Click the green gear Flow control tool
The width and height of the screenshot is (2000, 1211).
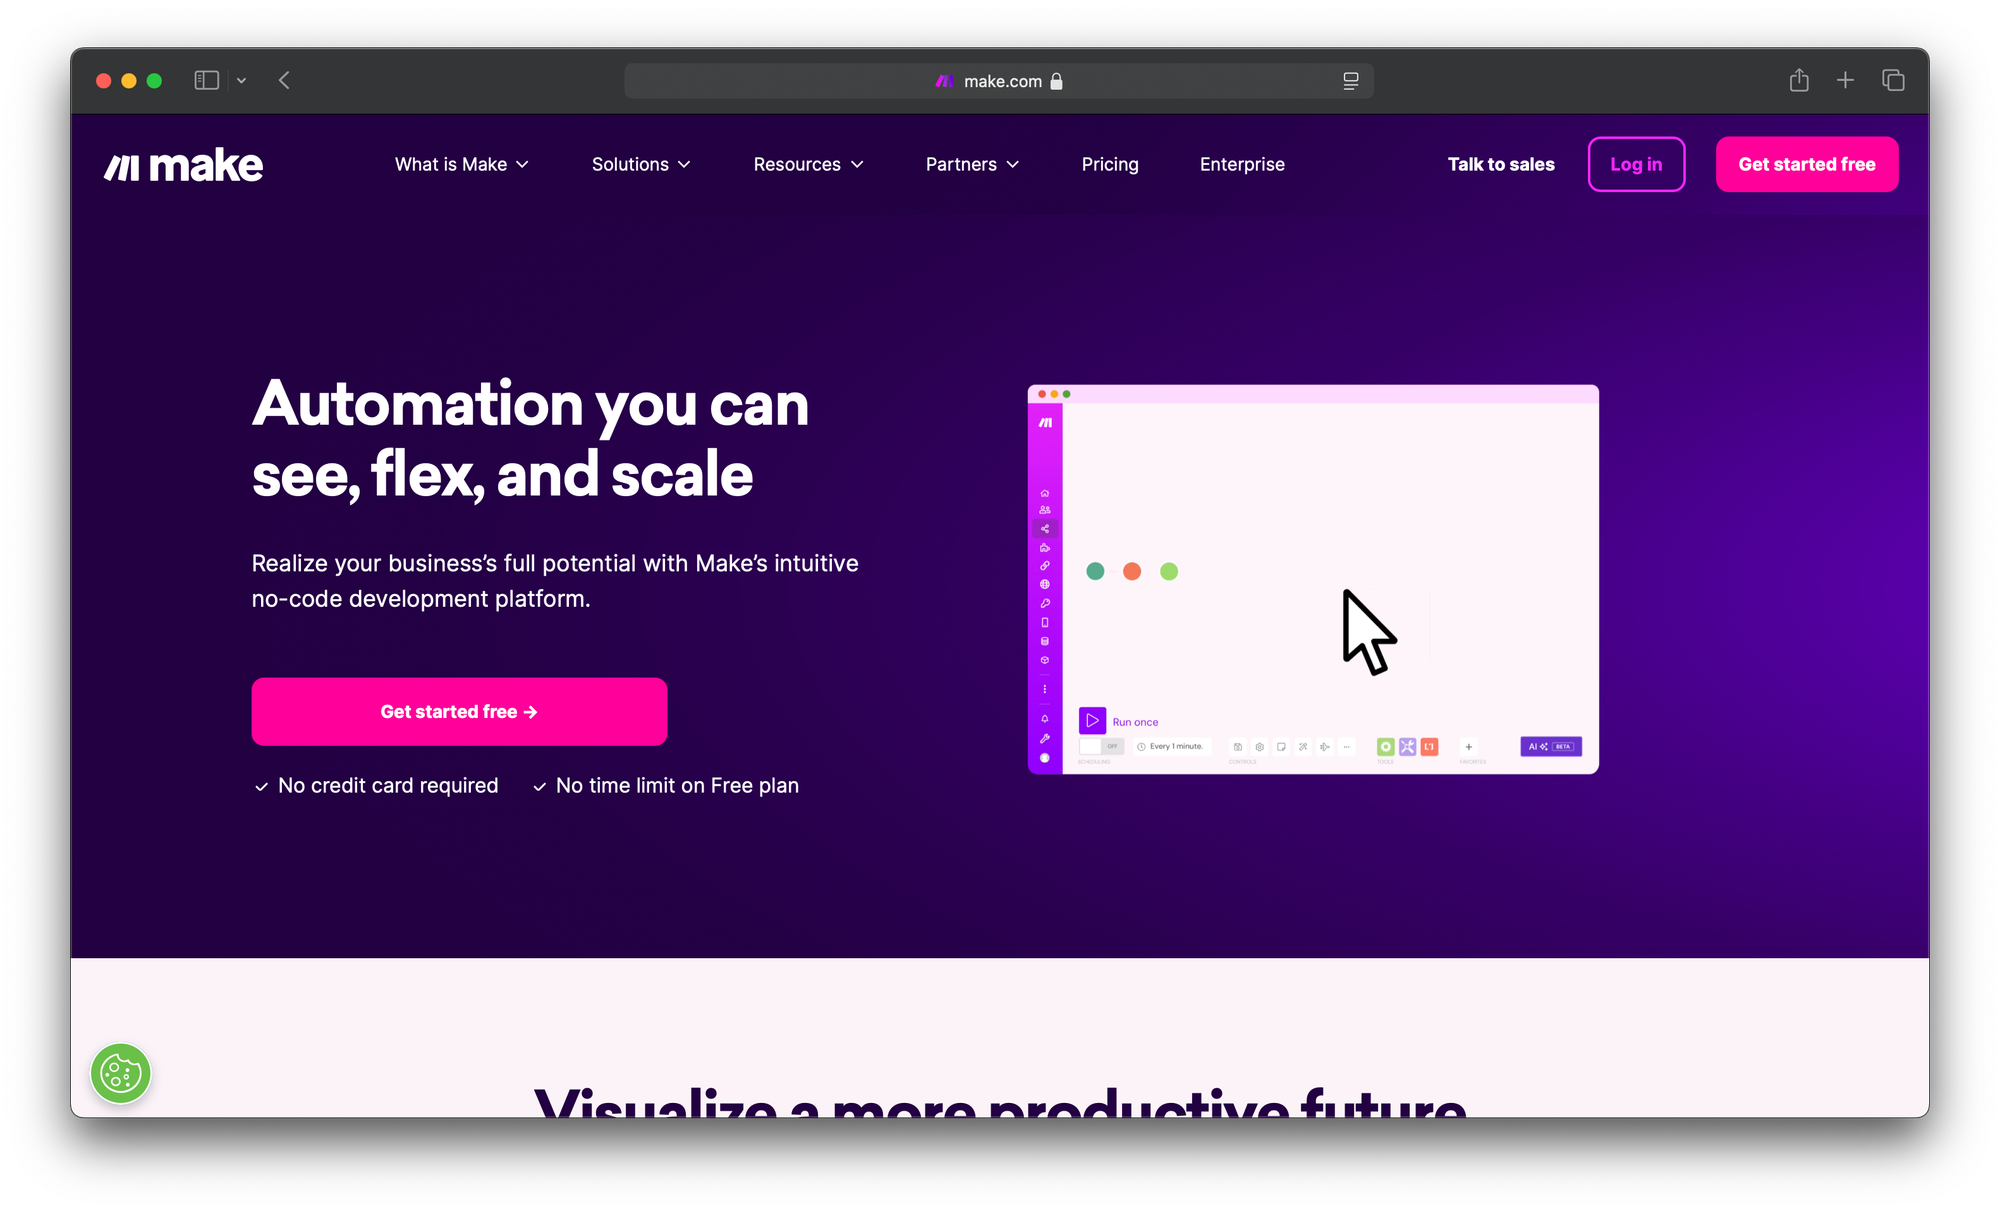(x=1386, y=747)
